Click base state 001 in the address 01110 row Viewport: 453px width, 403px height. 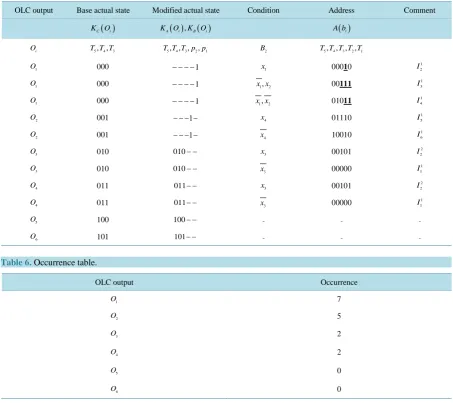[x=103, y=118]
